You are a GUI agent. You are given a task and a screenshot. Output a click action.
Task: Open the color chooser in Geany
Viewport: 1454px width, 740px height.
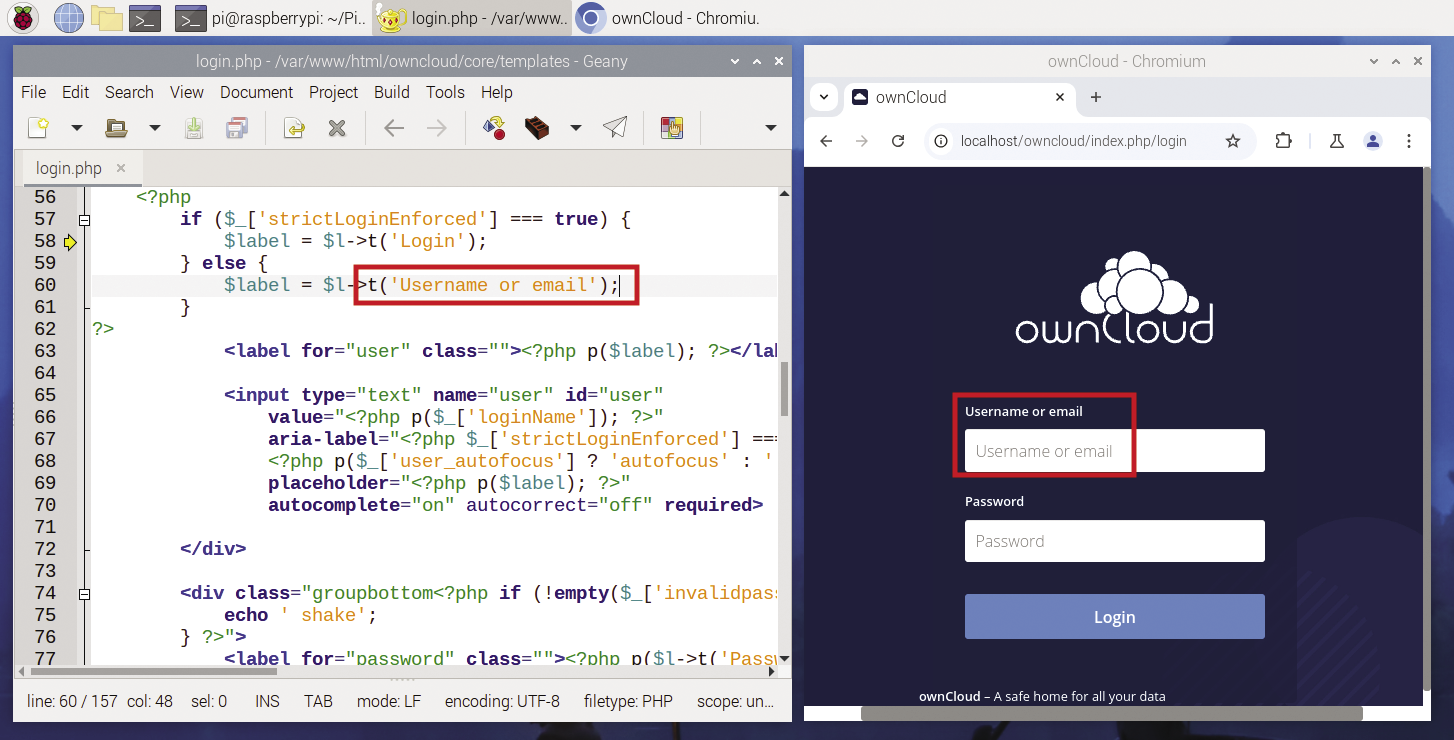click(x=672, y=127)
